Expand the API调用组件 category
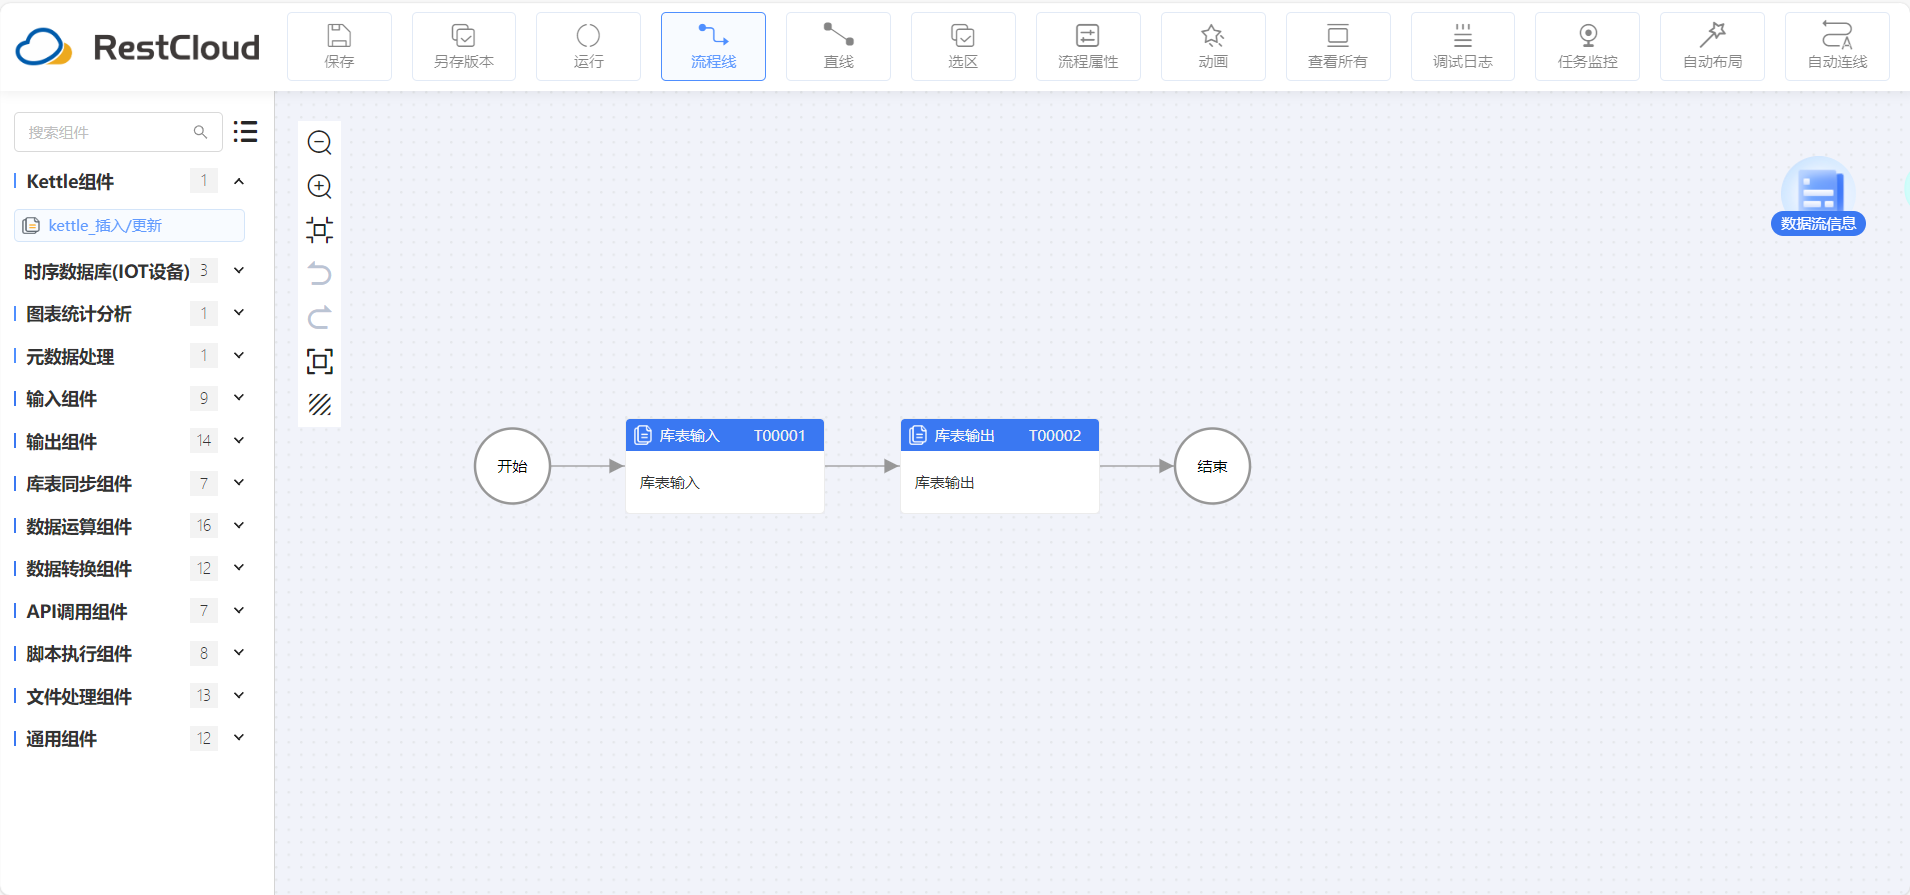The width and height of the screenshot is (1910, 895). tap(239, 611)
